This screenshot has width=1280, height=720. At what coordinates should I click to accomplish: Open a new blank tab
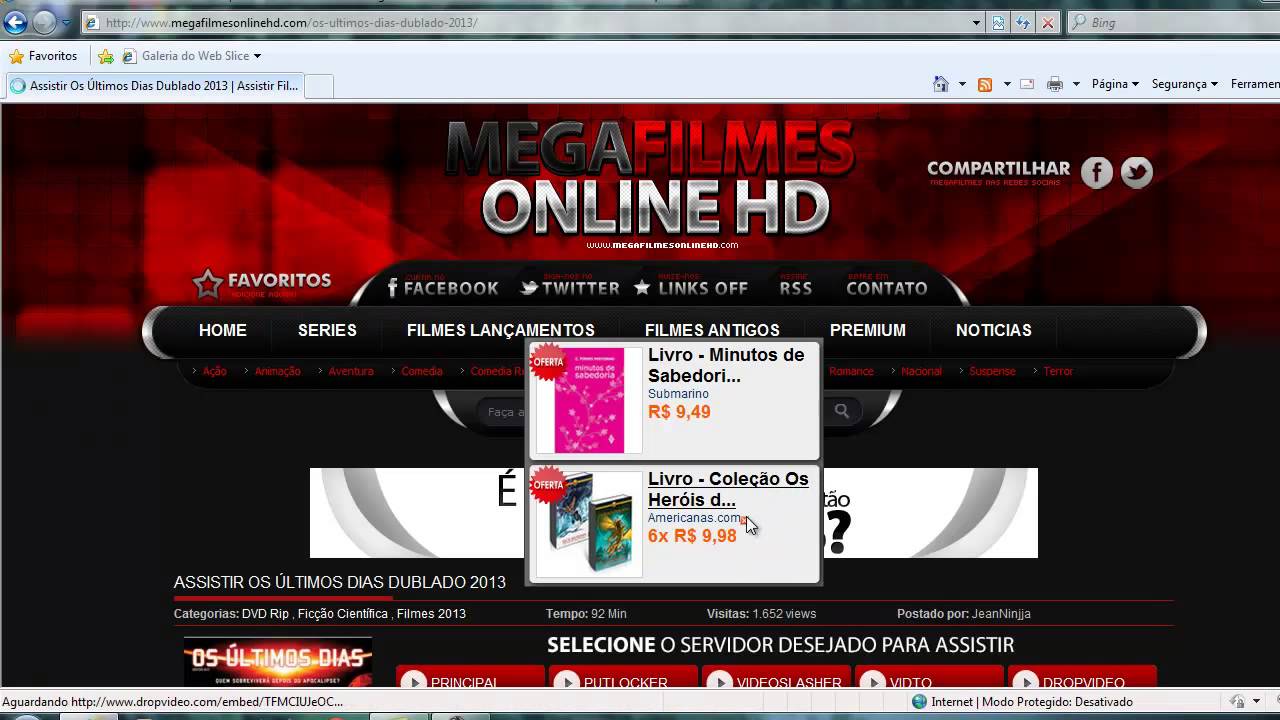tap(318, 86)
